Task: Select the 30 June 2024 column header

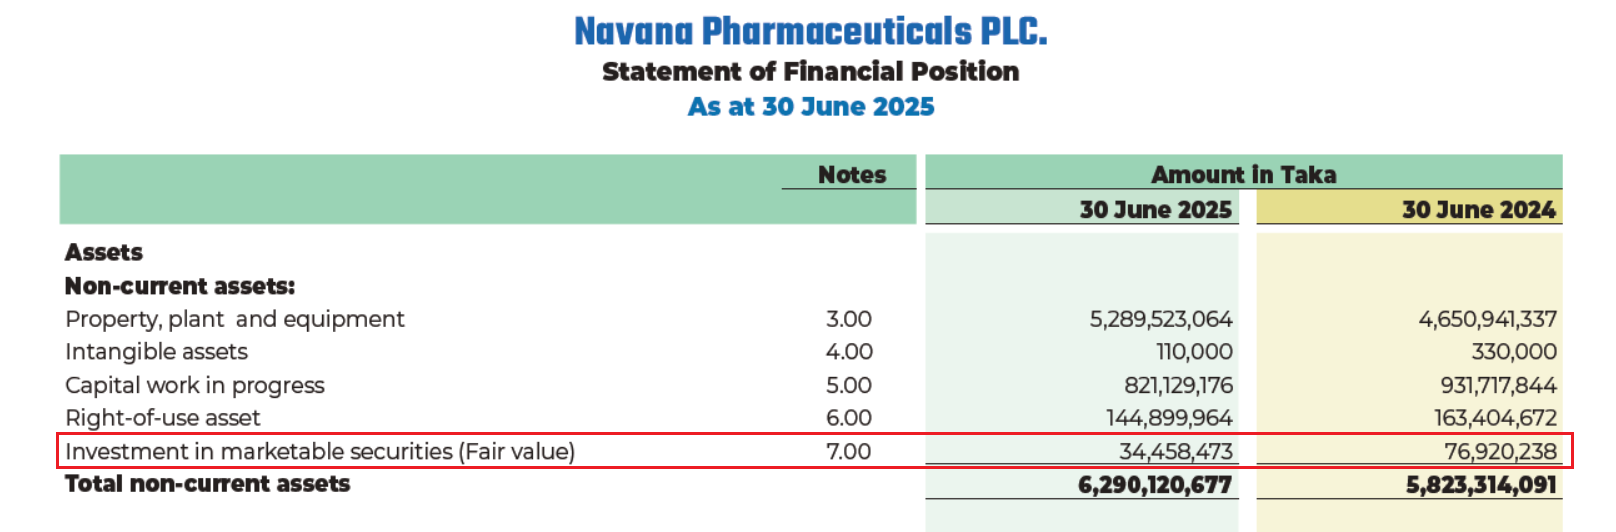Action: click(1478, 210)
